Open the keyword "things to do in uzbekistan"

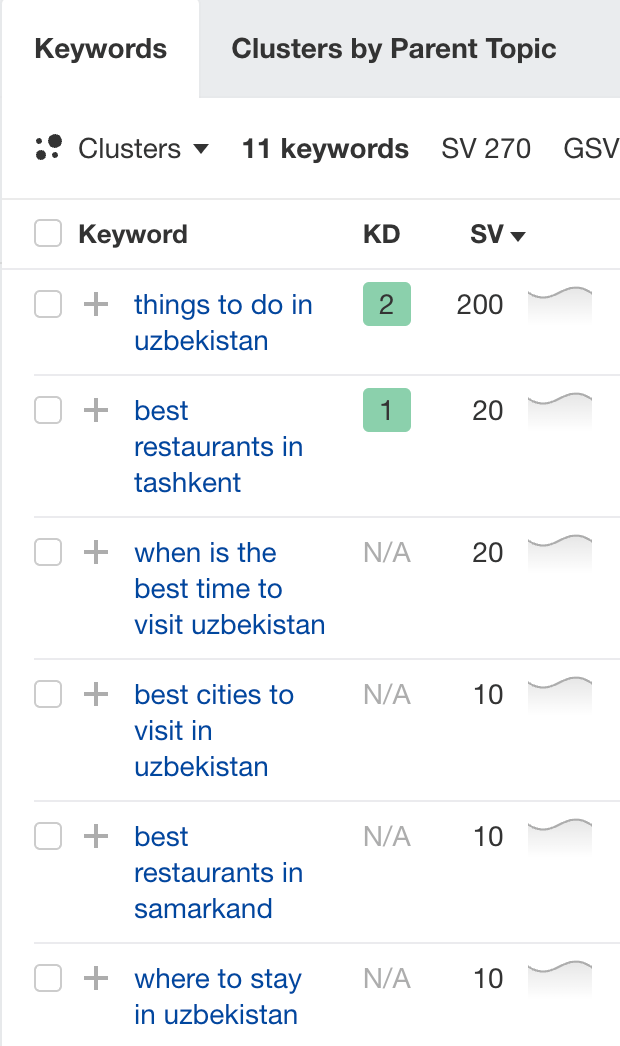point(222,322)
